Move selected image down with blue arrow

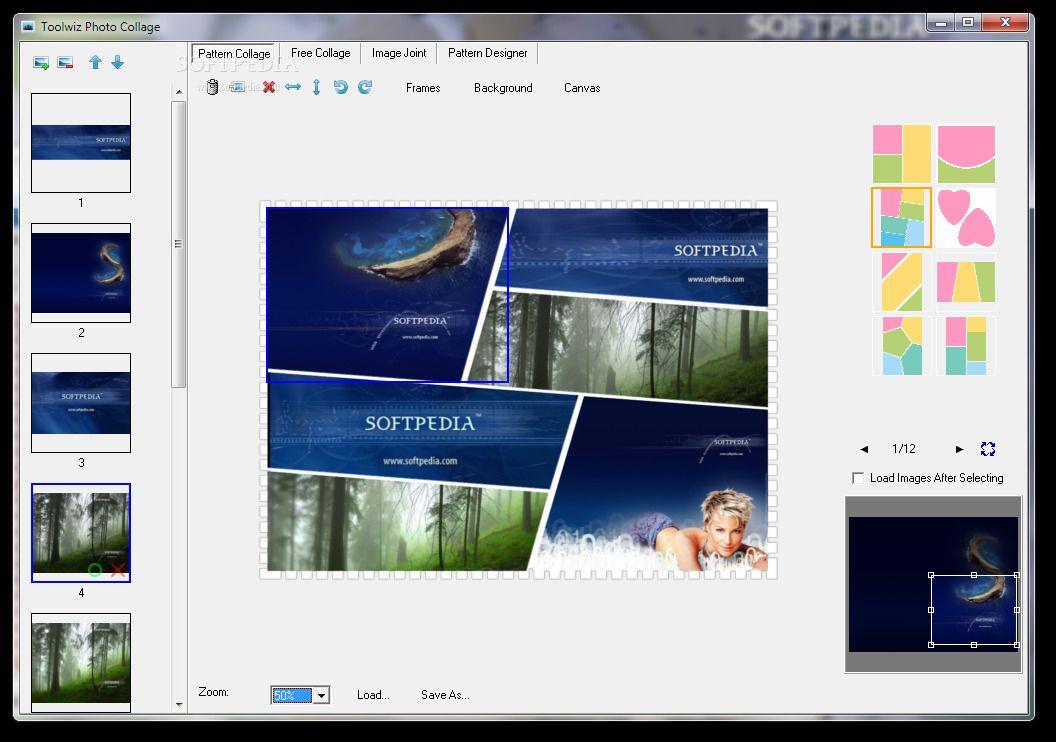118,62
